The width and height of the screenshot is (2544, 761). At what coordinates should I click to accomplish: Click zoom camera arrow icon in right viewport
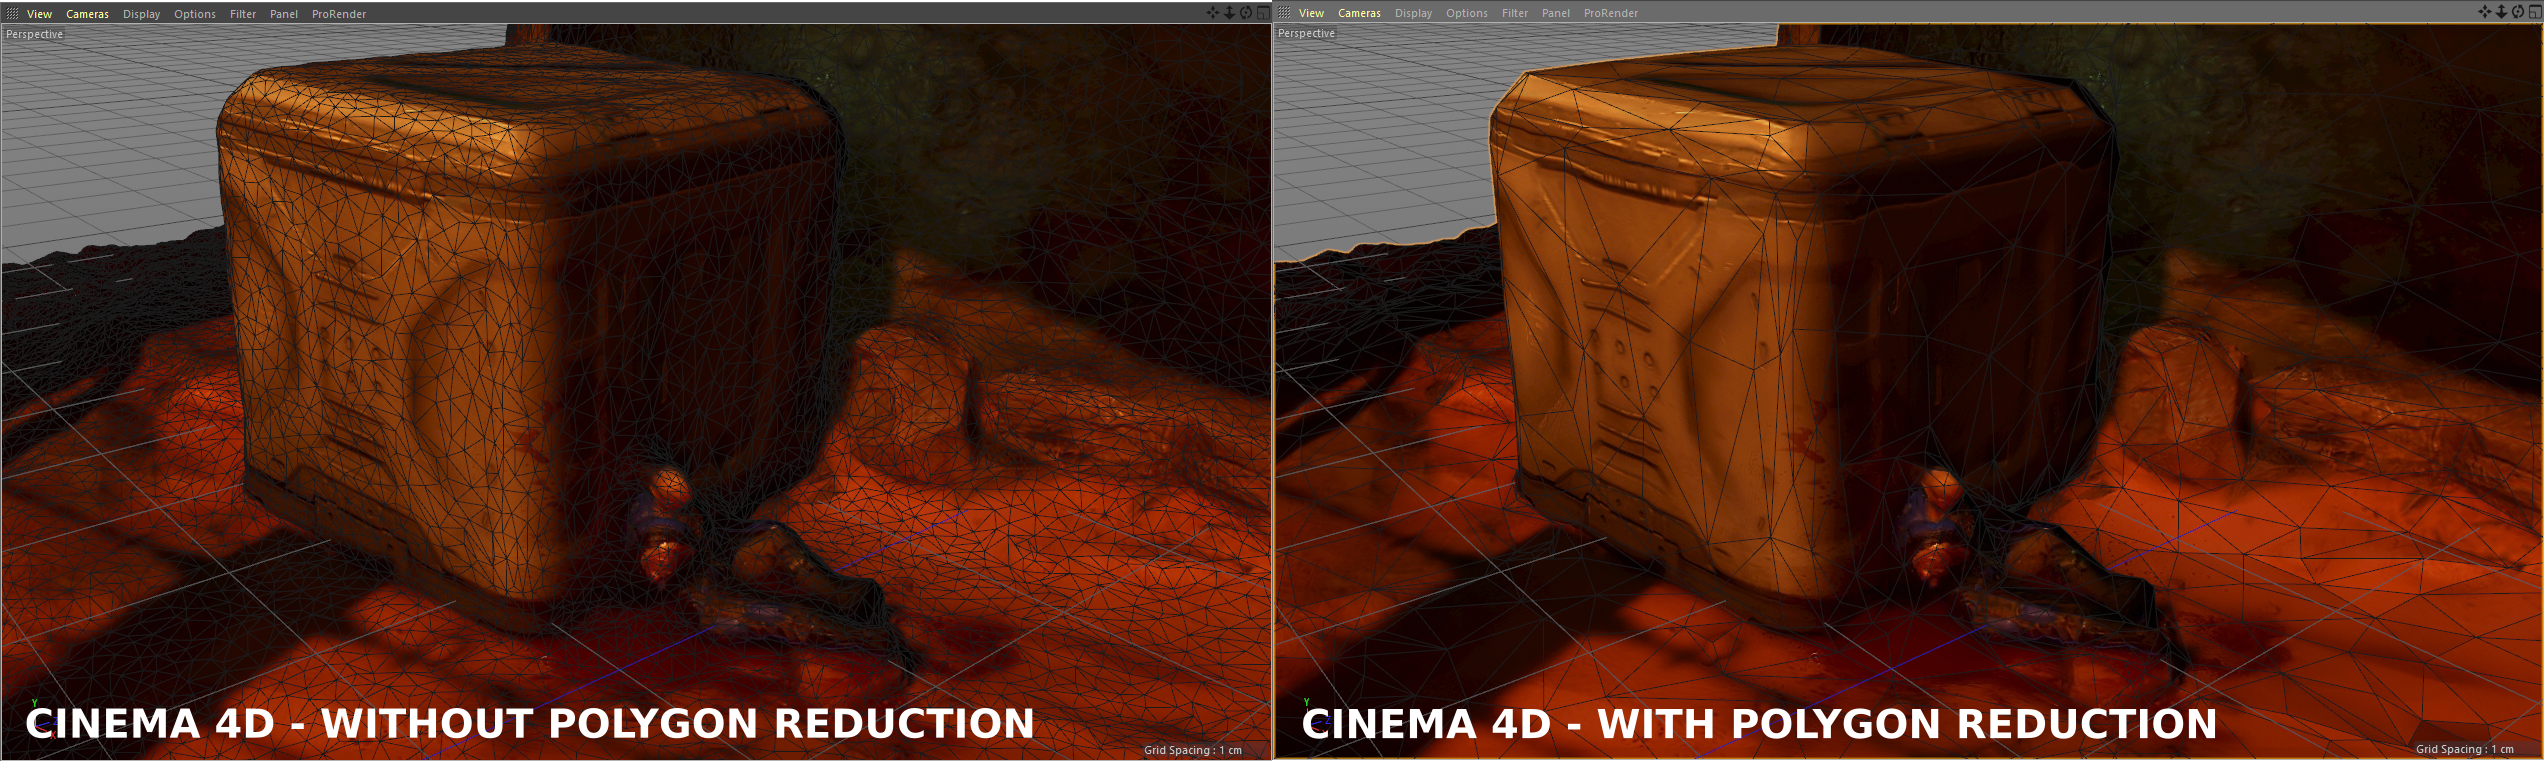click(x=2501, y=11)
